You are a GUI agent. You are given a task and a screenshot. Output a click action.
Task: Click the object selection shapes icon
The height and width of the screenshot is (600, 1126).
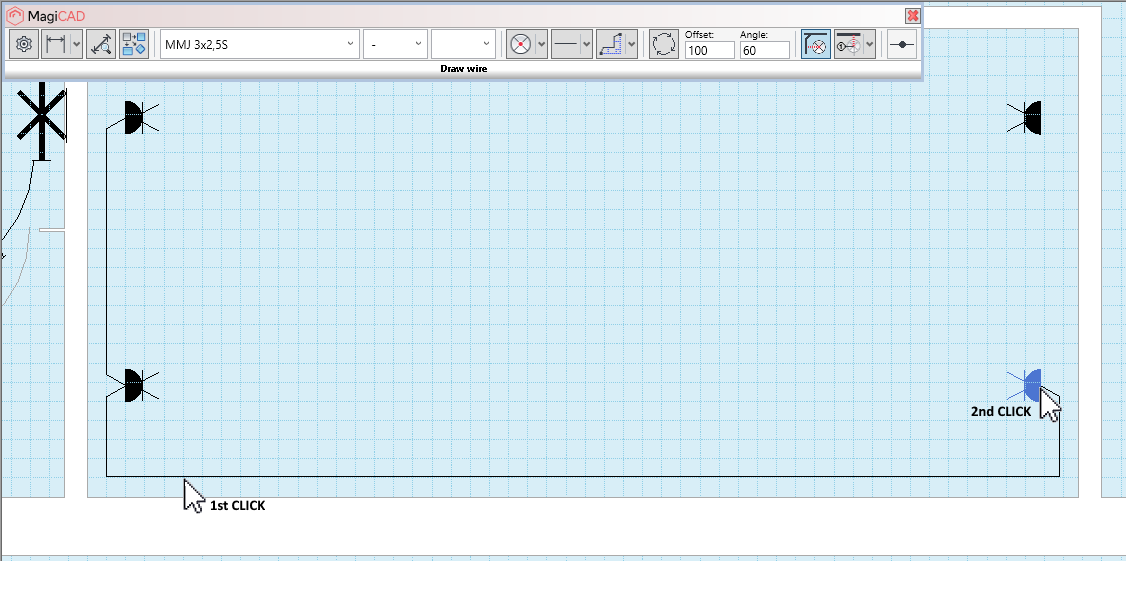[x=134, y=44]
